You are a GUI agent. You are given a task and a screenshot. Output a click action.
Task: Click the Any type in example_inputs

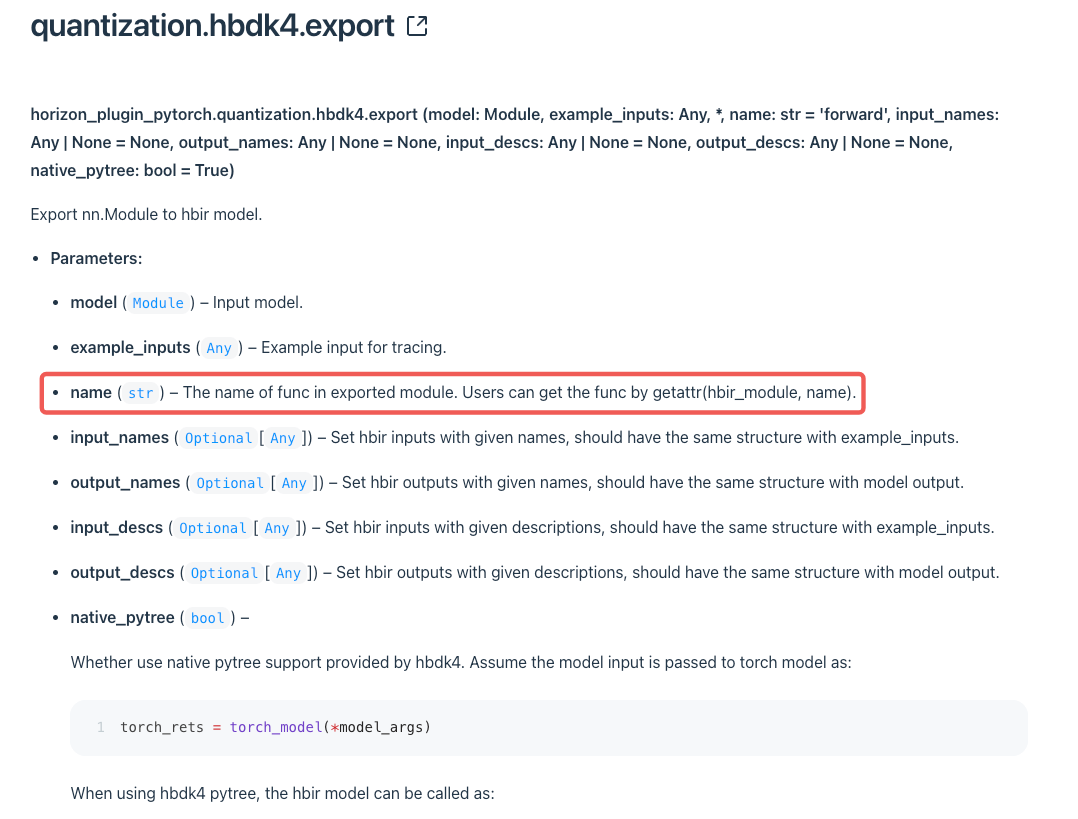point(219,348)
